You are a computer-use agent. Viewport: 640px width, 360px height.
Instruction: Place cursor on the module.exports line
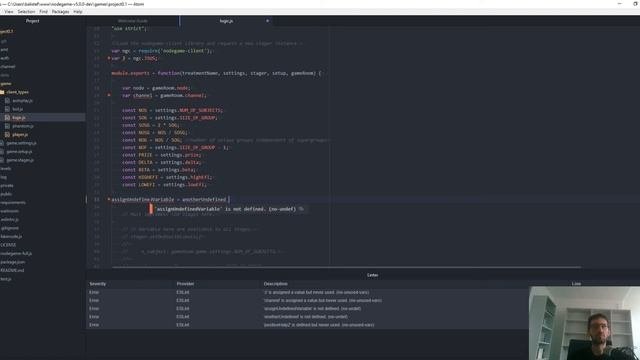(x=216, y=73)
